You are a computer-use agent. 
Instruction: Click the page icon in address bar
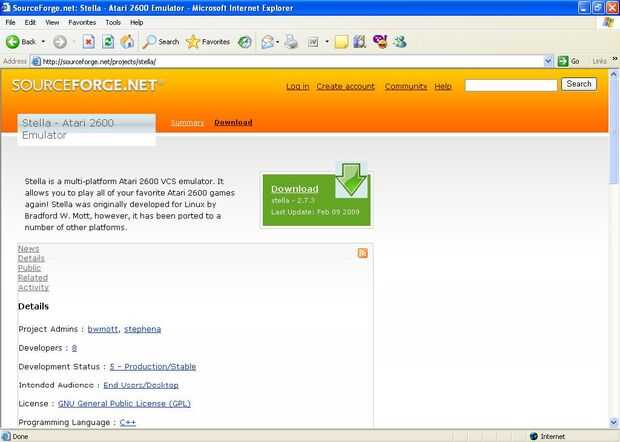coord(36,61)
